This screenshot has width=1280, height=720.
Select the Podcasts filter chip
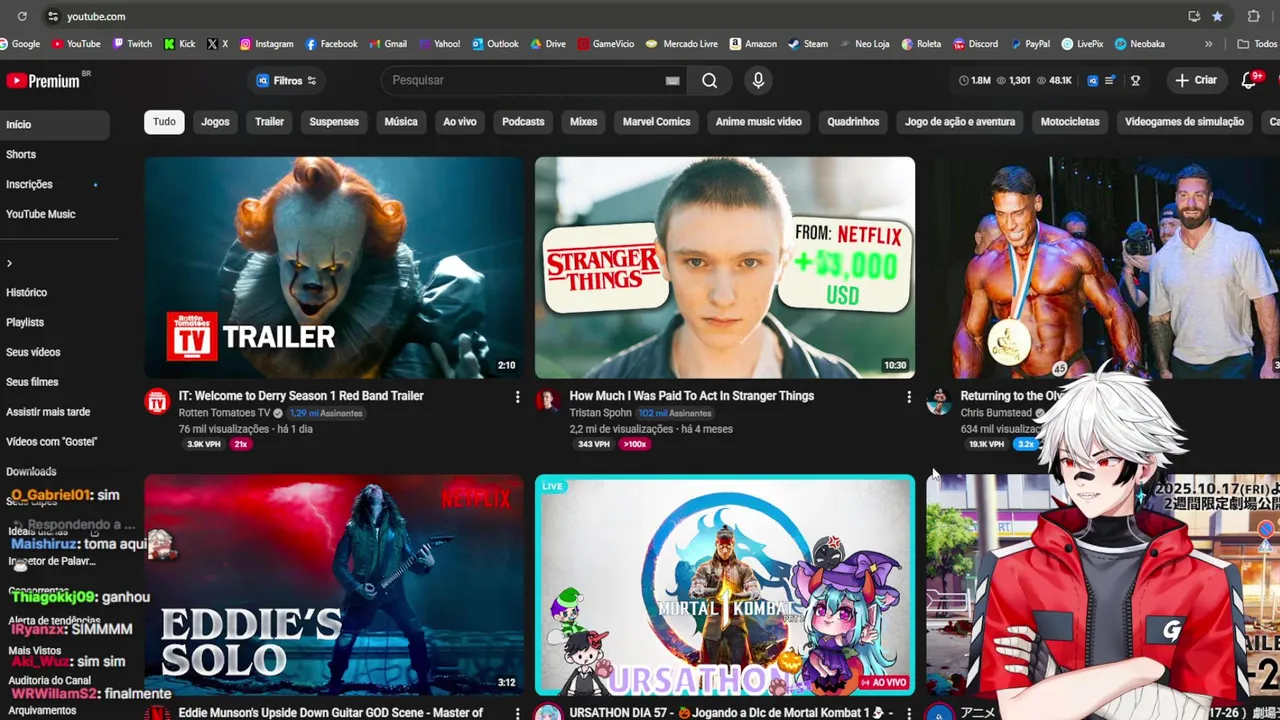523,122
